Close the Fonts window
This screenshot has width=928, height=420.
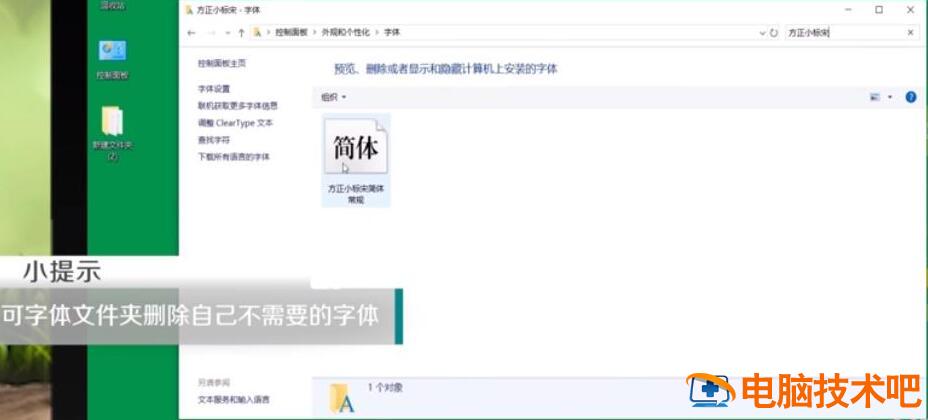(x=910, y=10)
